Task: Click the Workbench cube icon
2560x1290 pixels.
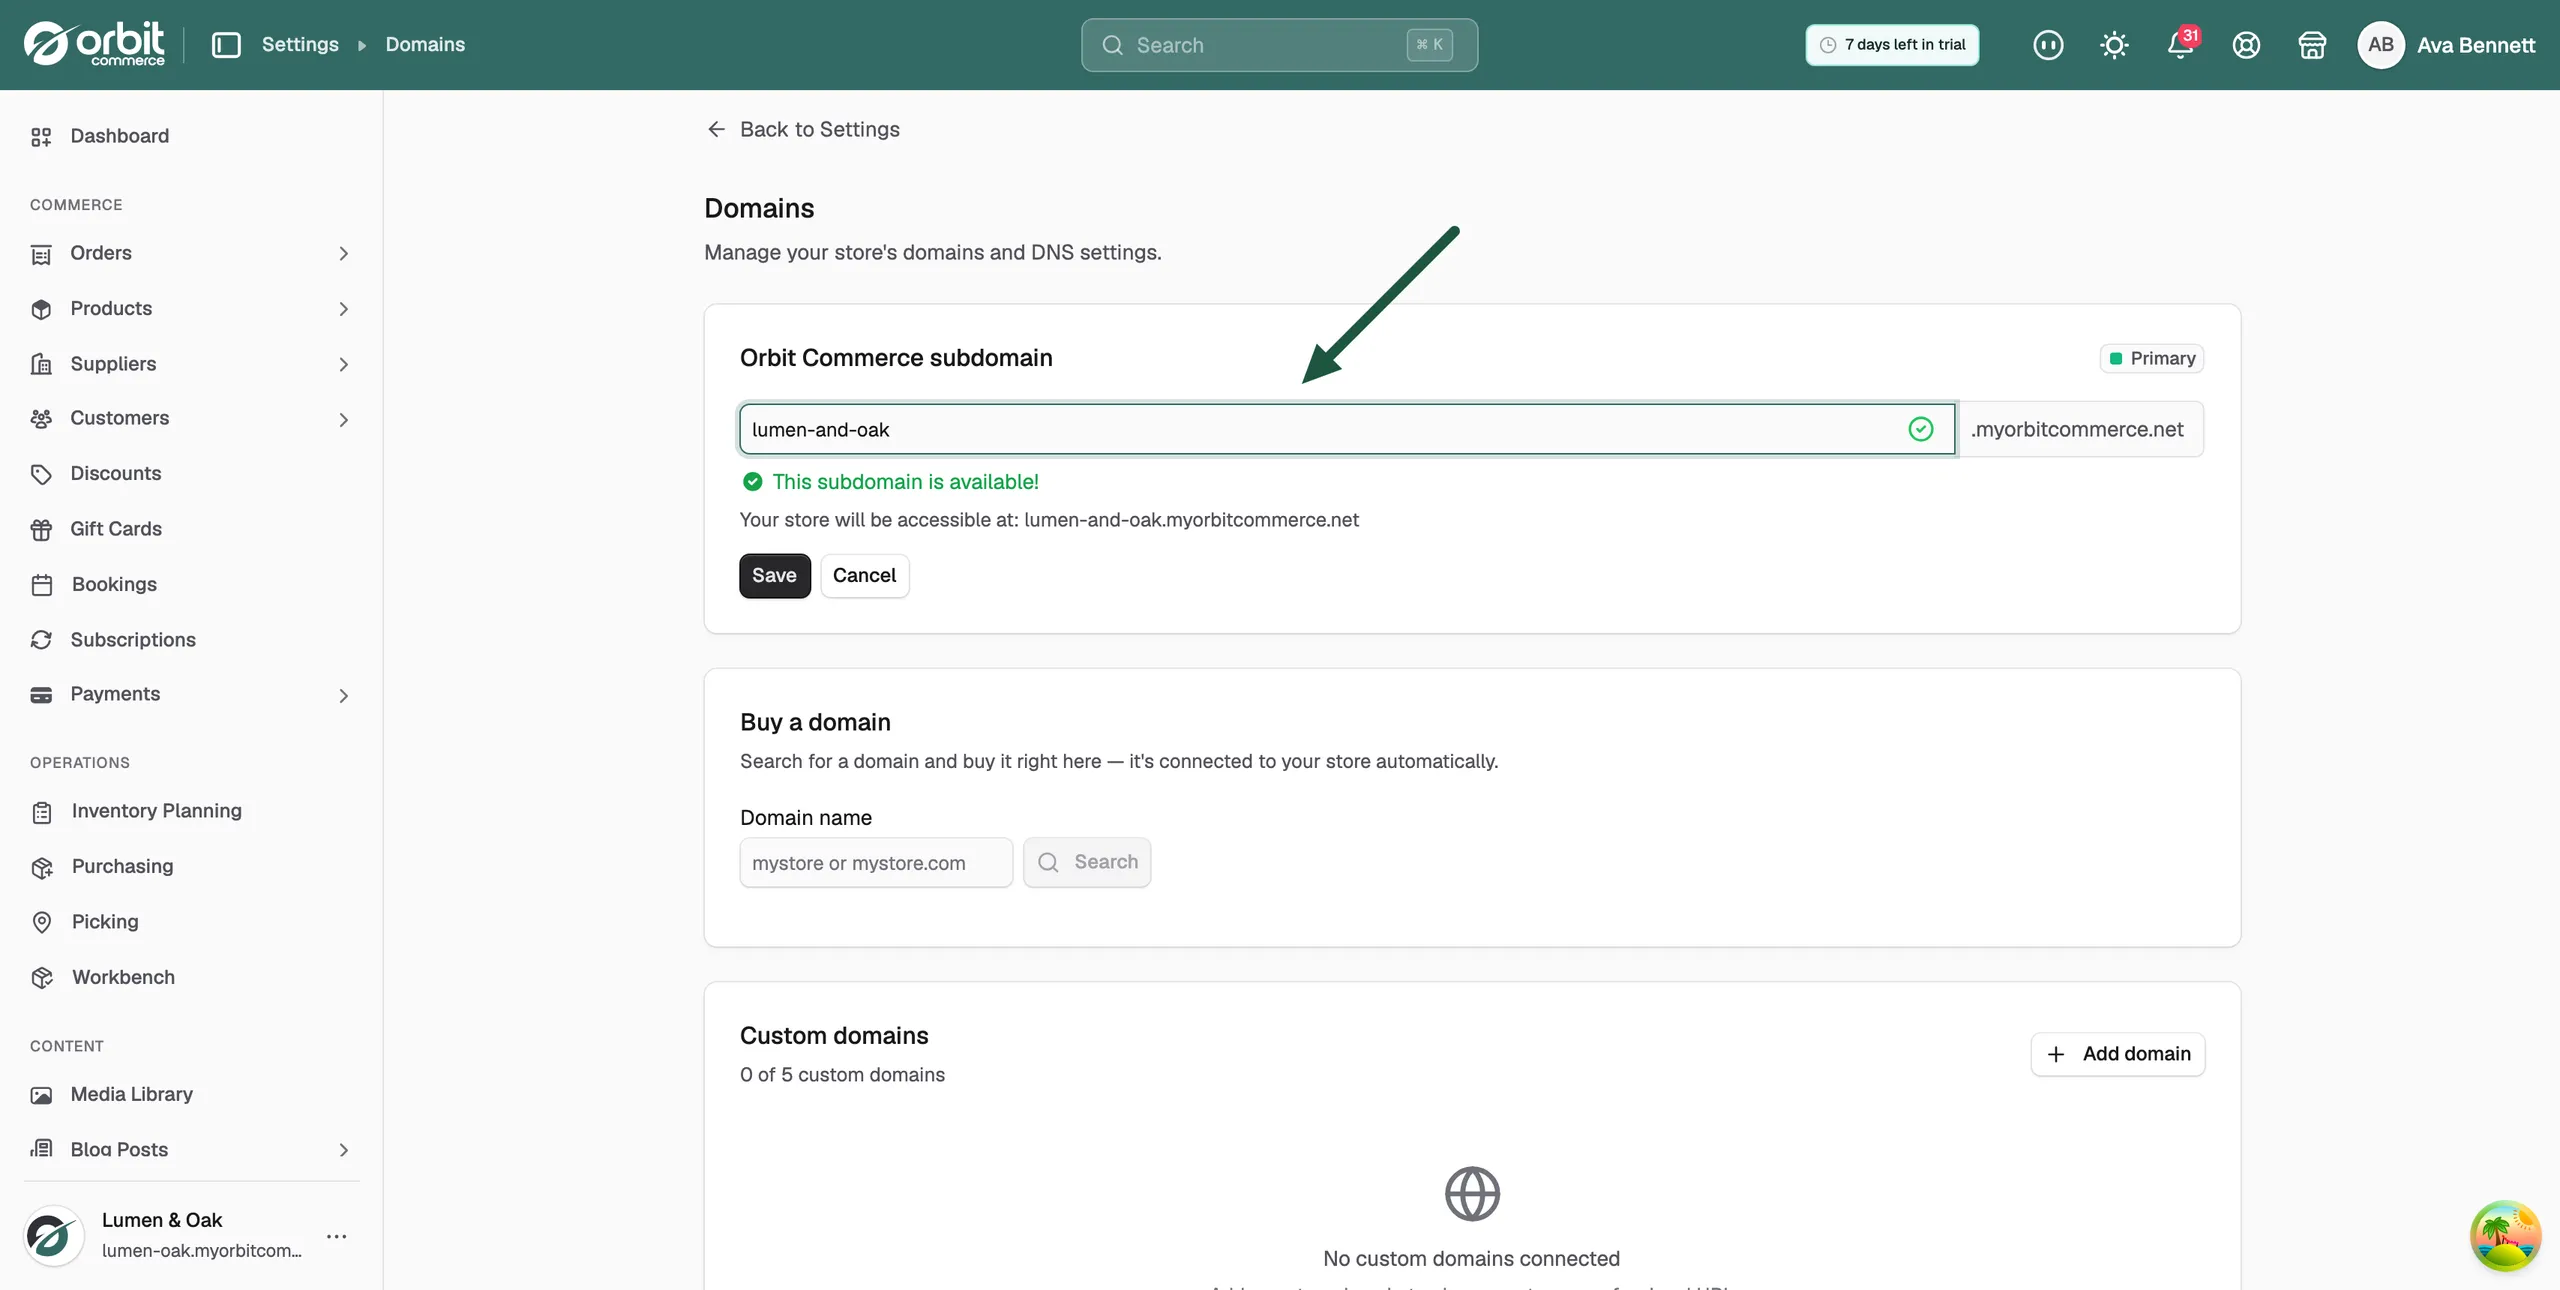Action: click(x=41, y=978)
